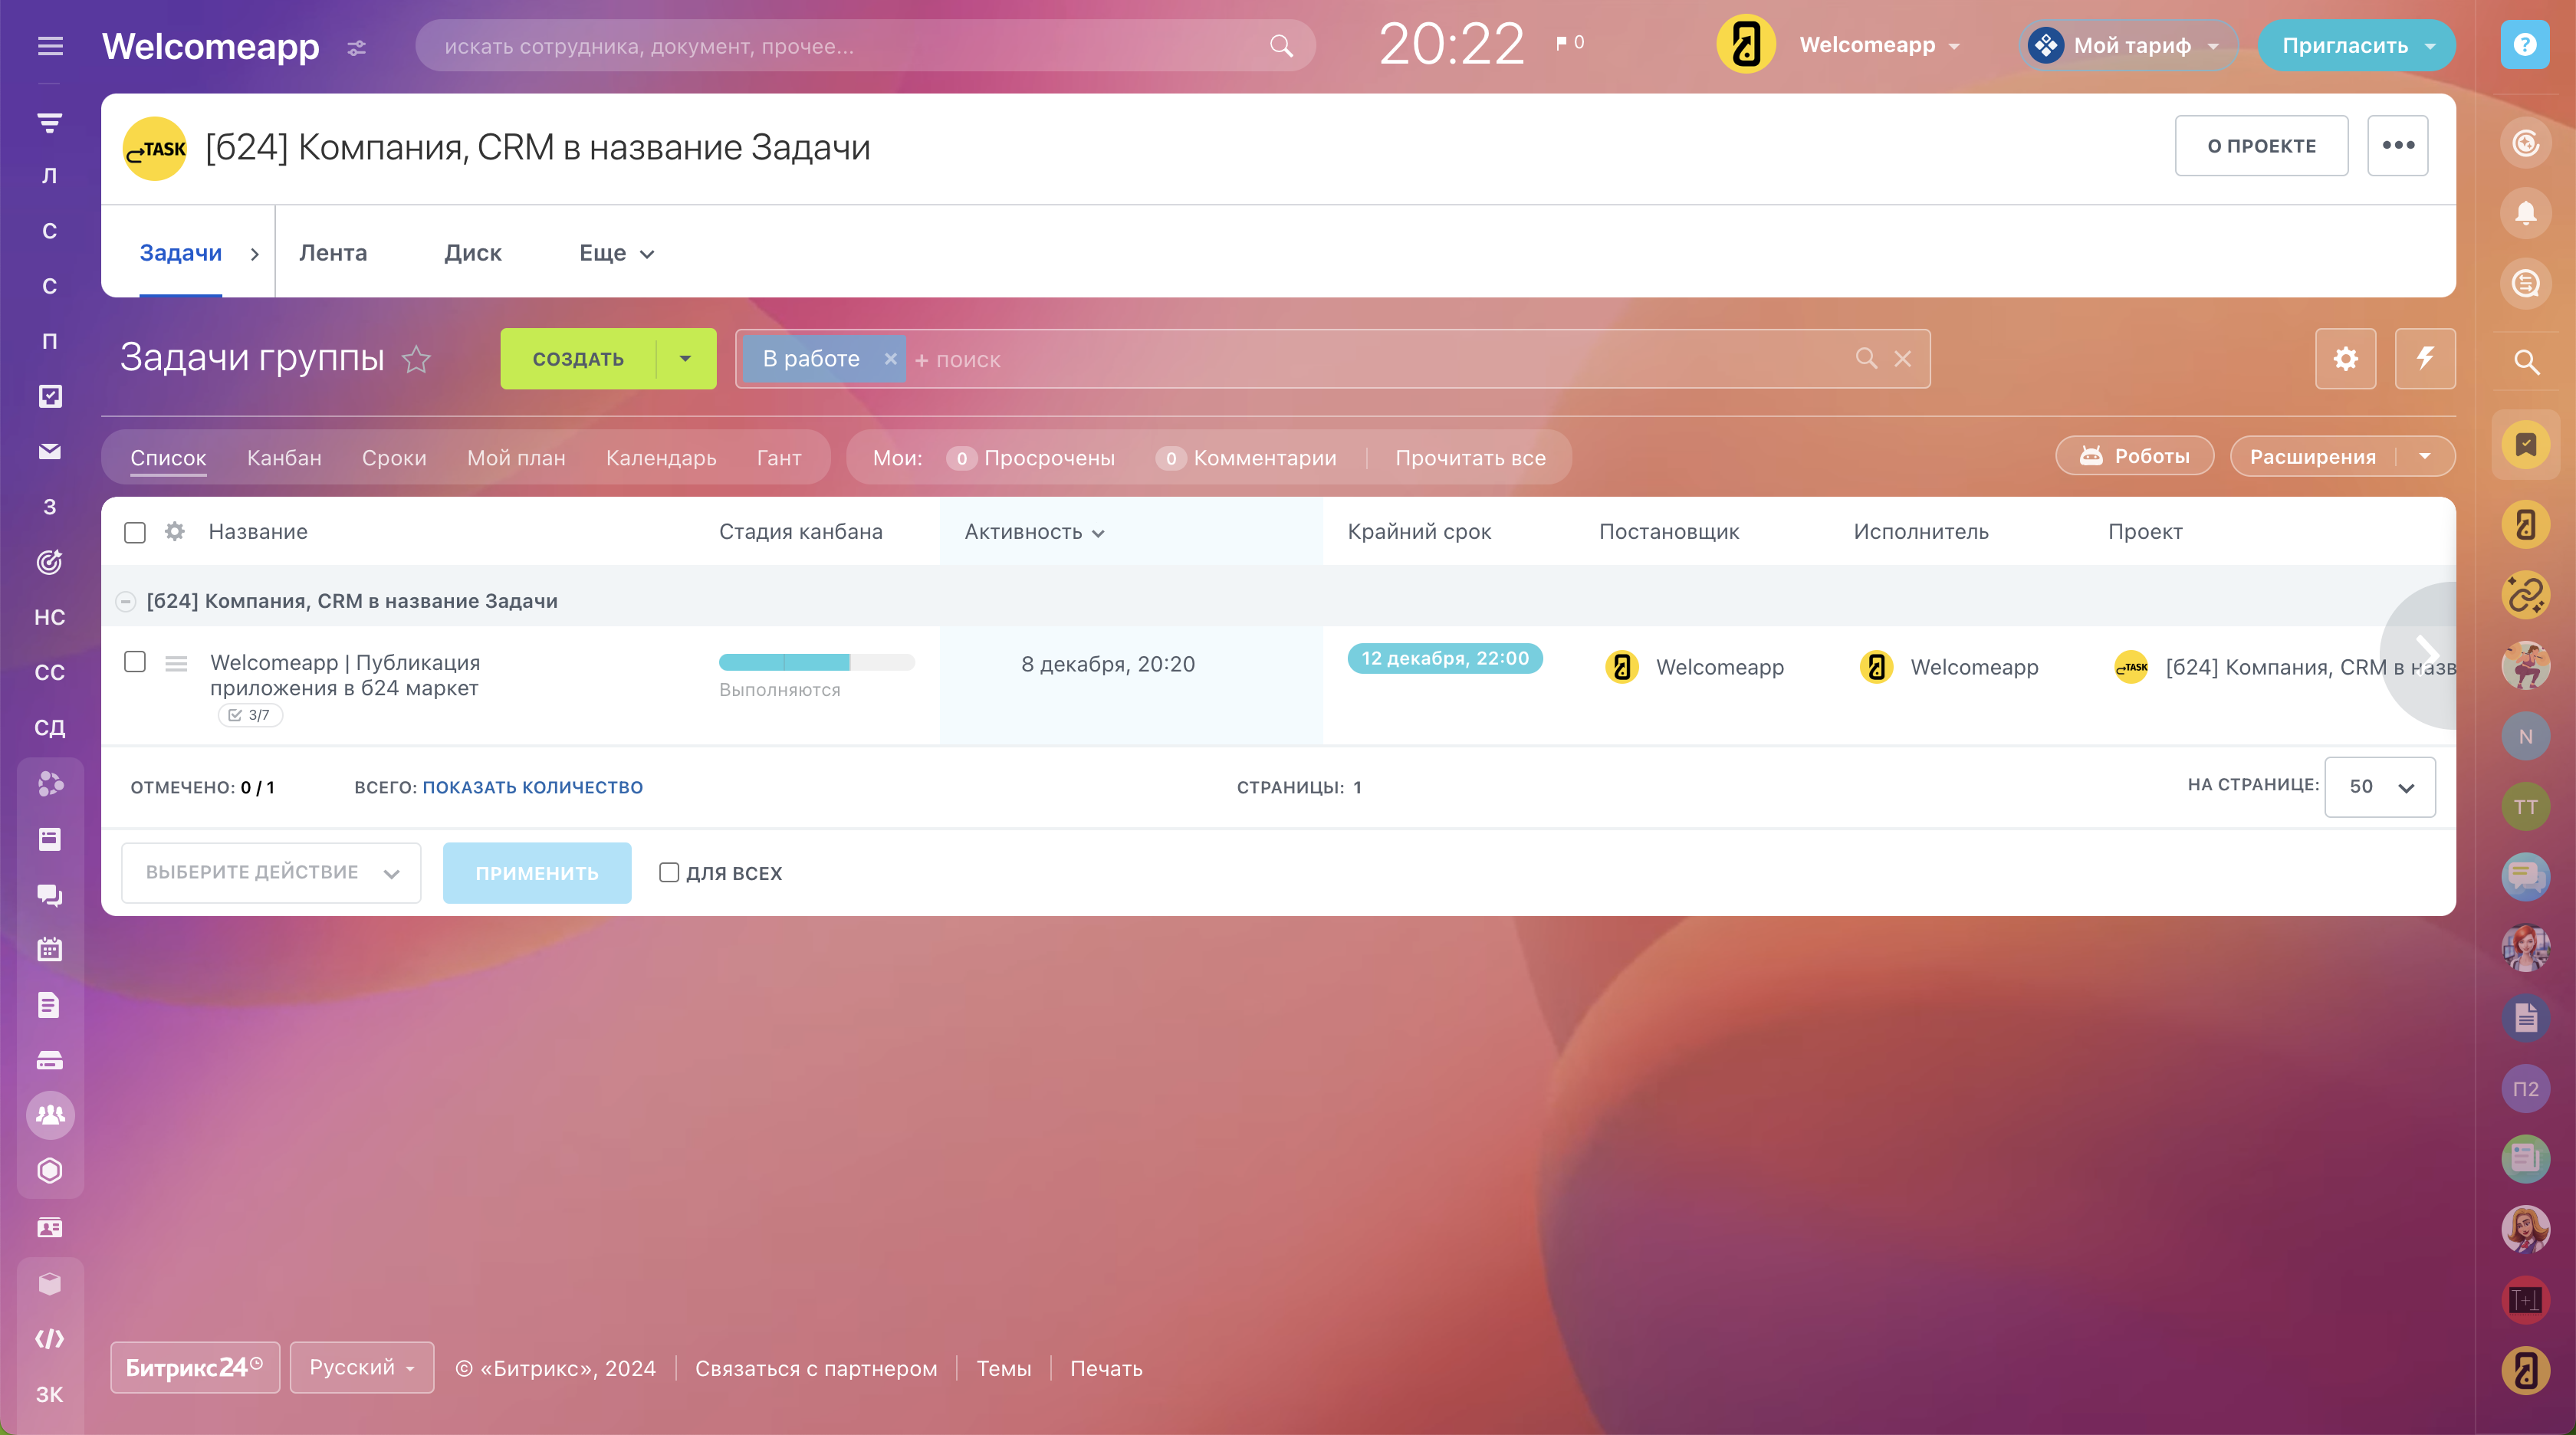Open the calendar icon in left sidebar

point(50,949)
